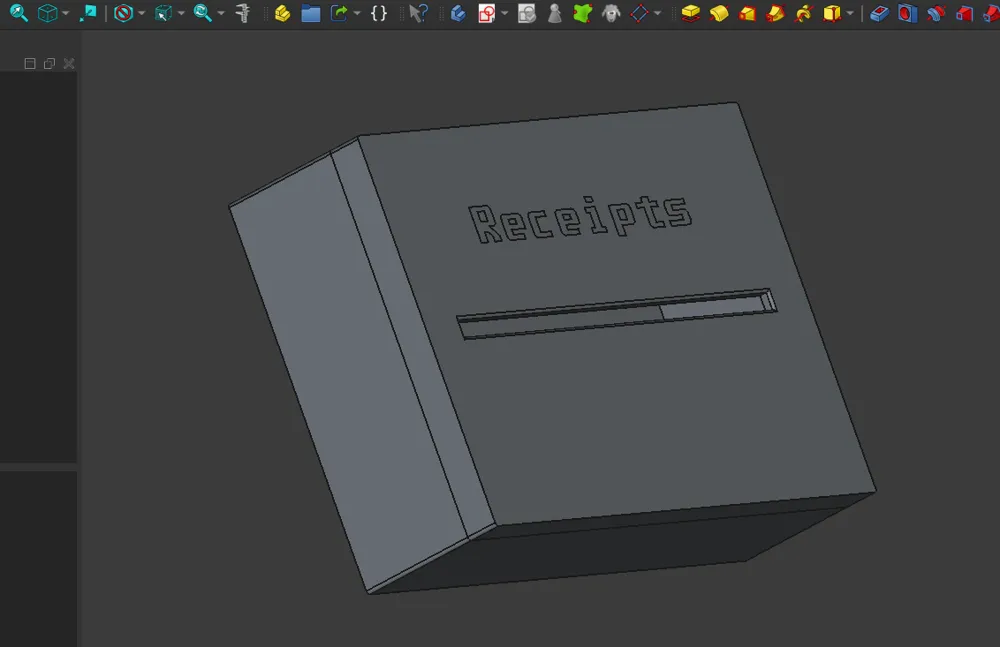The height and width of the screenshot is (647, 1000).
Task: Open an existing document
Action: [x=311, y=14]
